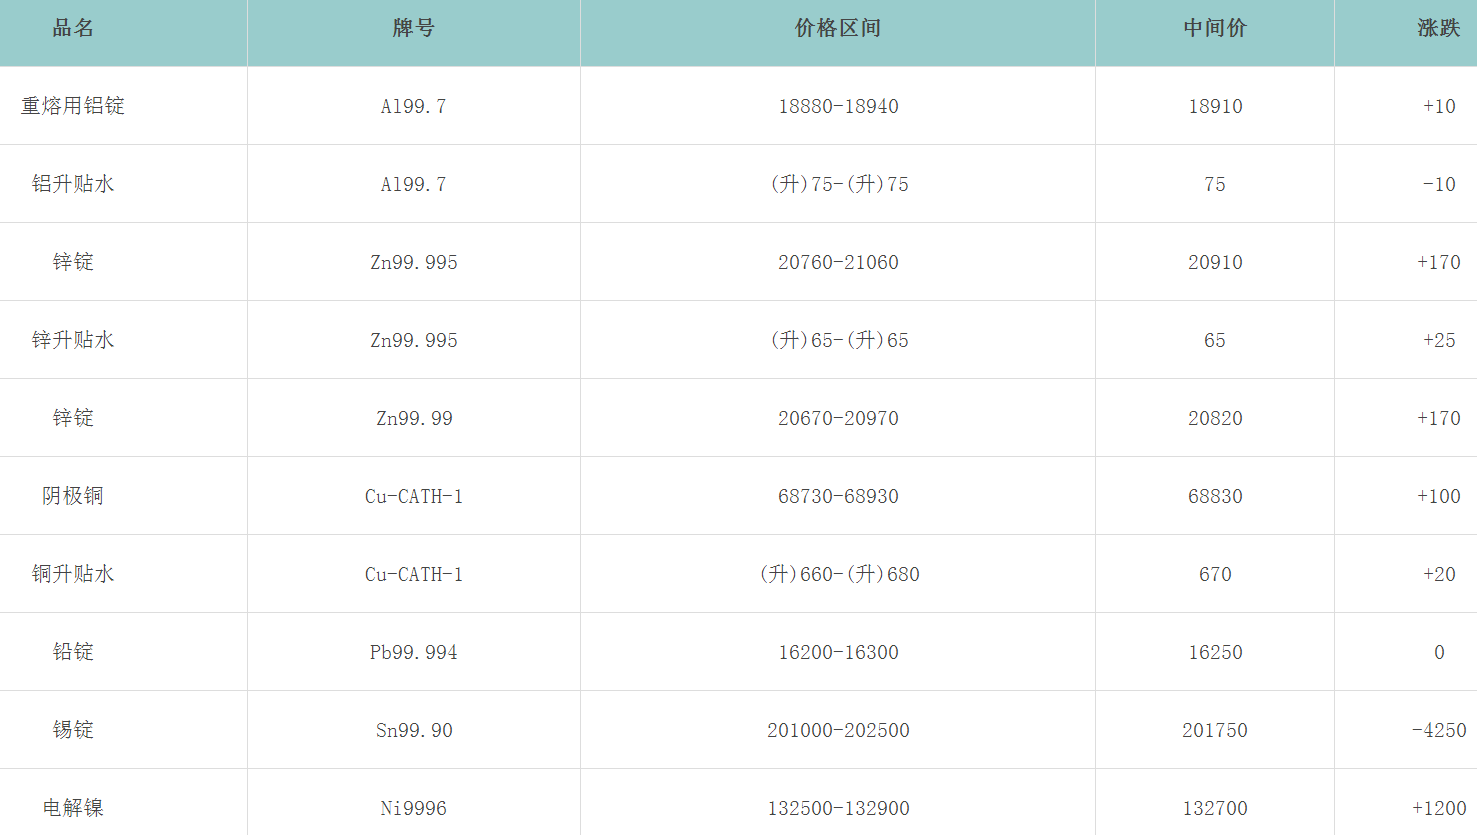Image resolution: width=1477 pixels, height=835 pixels.
Task: Click the 铝升贴水 row name
Action: pyautogui.click(x=73, y=184)
